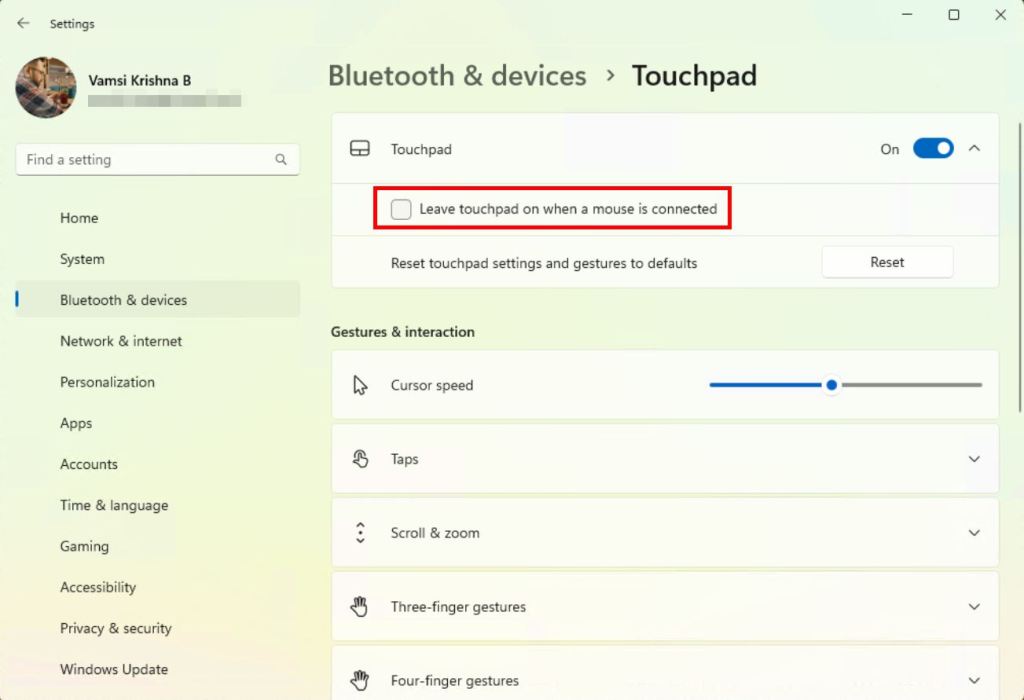Click the Three-finger gestures hand icon
The height and width of the screenshot is (700, 1024).
[360, 607]
